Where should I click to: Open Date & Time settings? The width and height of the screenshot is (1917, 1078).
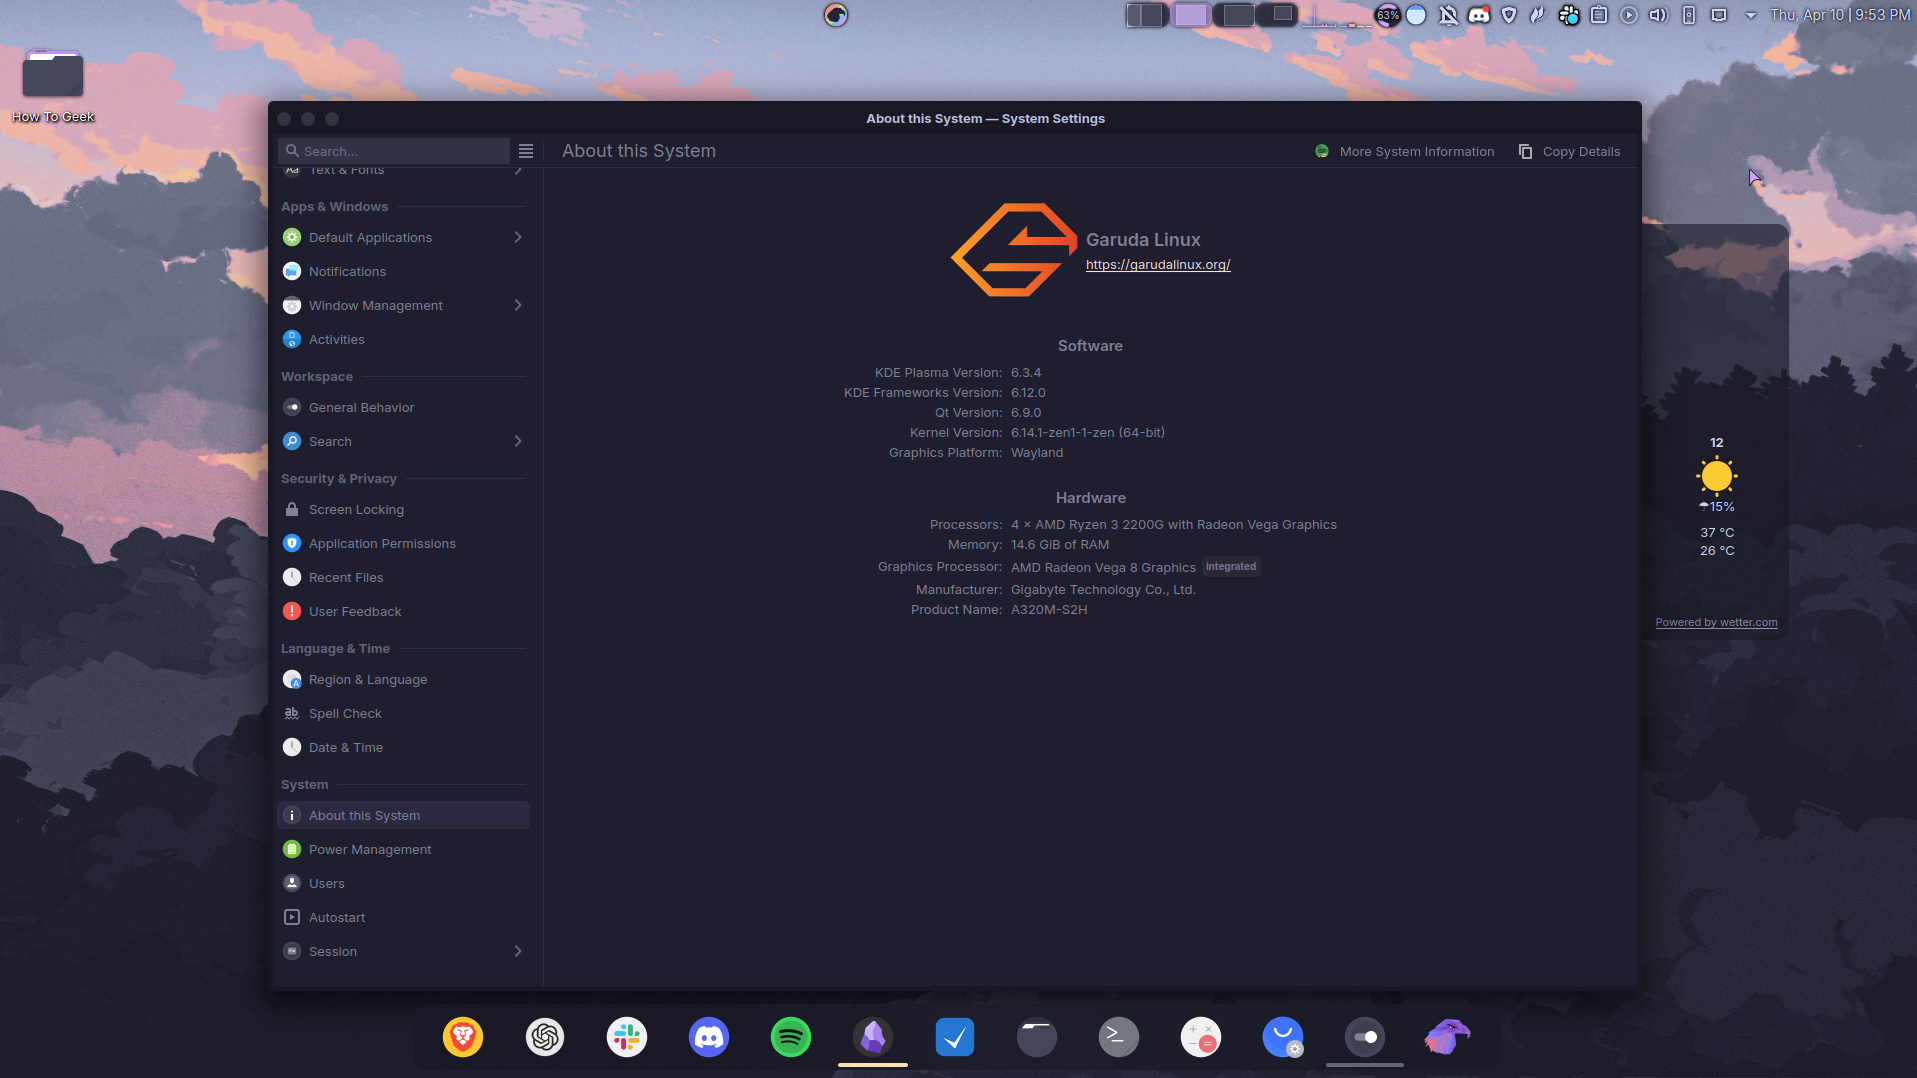click(x=403, y=747)
